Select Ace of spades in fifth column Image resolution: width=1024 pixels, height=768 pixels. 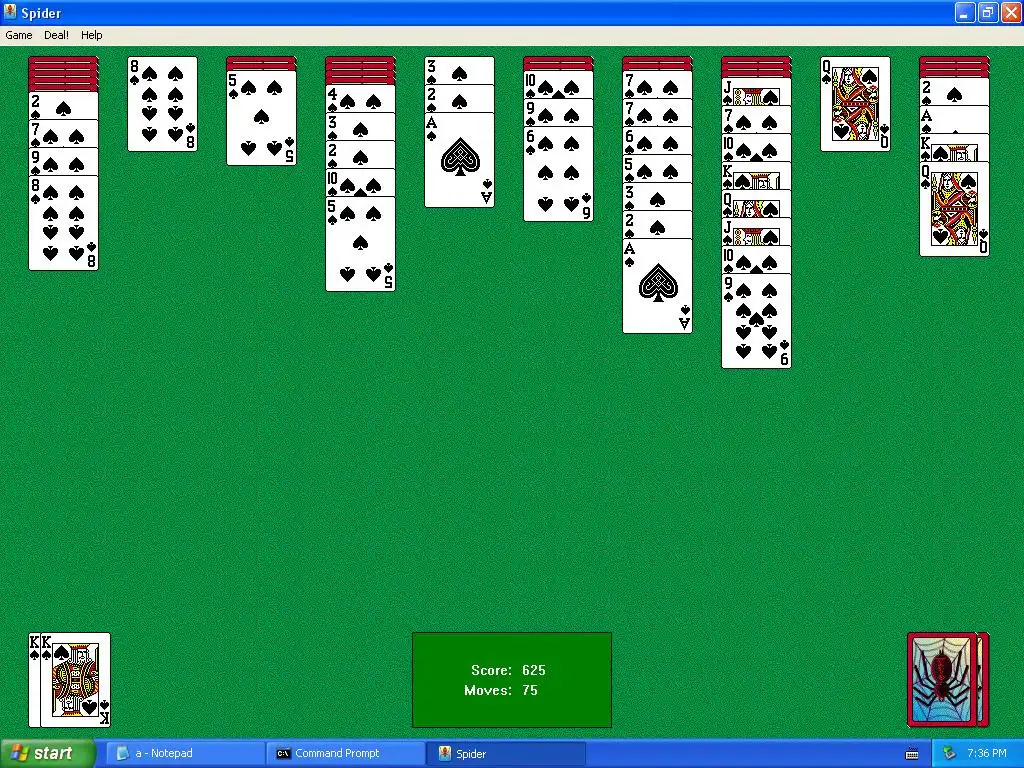point(460,160)
